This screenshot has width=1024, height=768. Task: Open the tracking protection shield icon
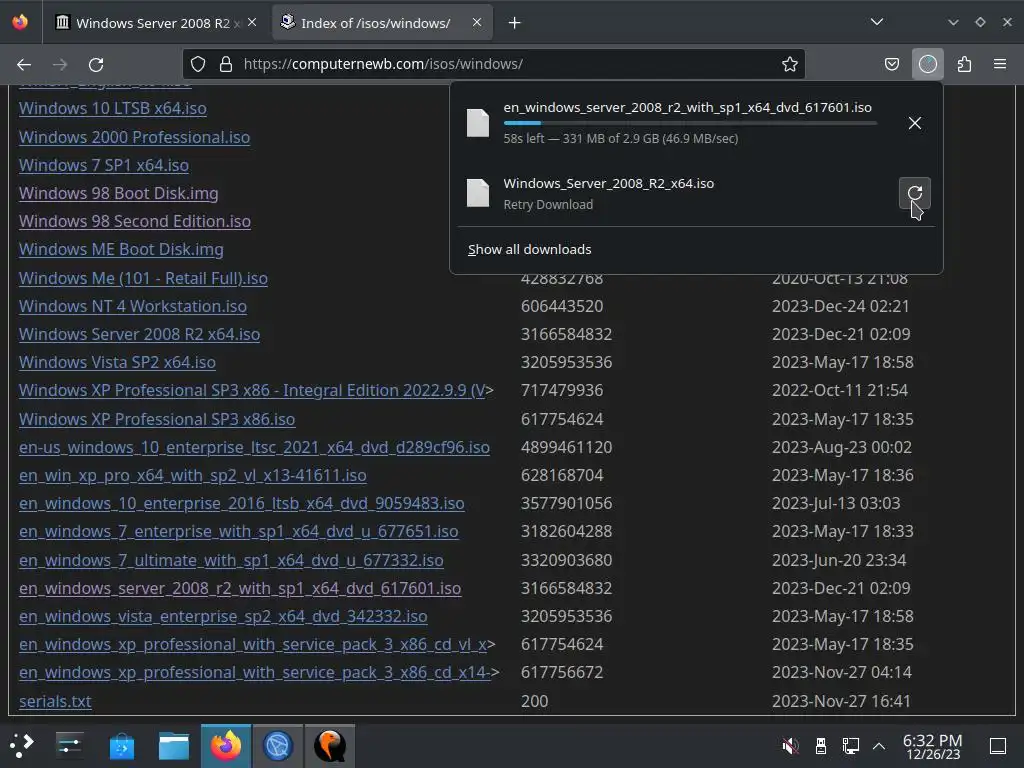[198, 64]
